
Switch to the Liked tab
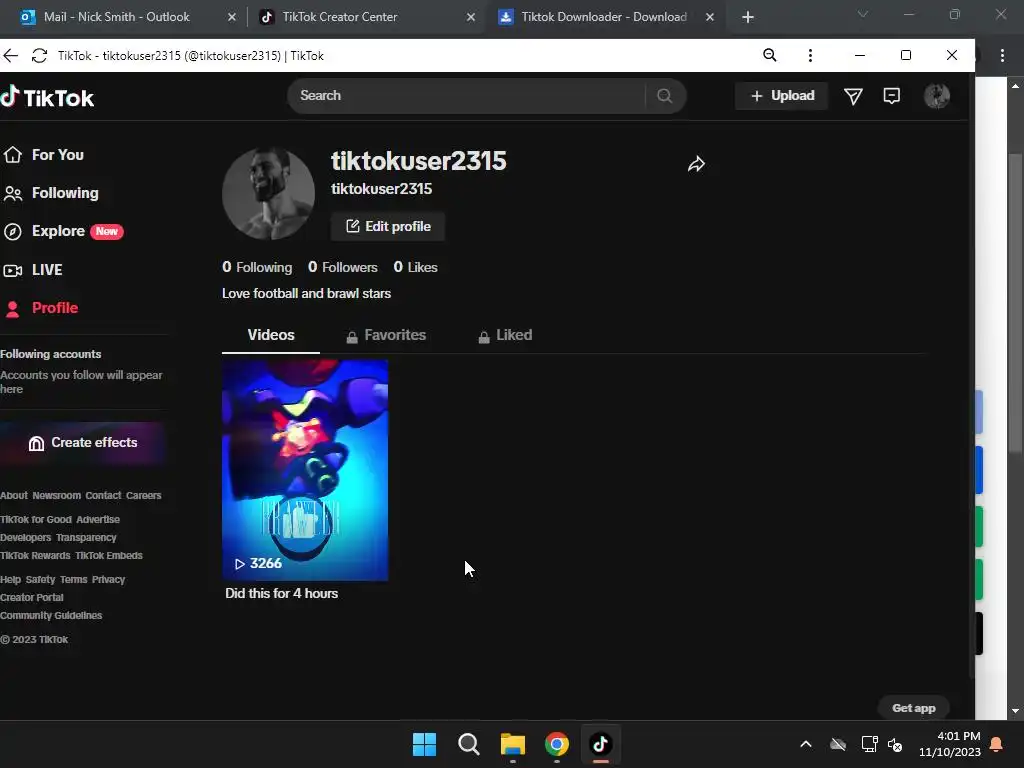[x=505, y=336]
